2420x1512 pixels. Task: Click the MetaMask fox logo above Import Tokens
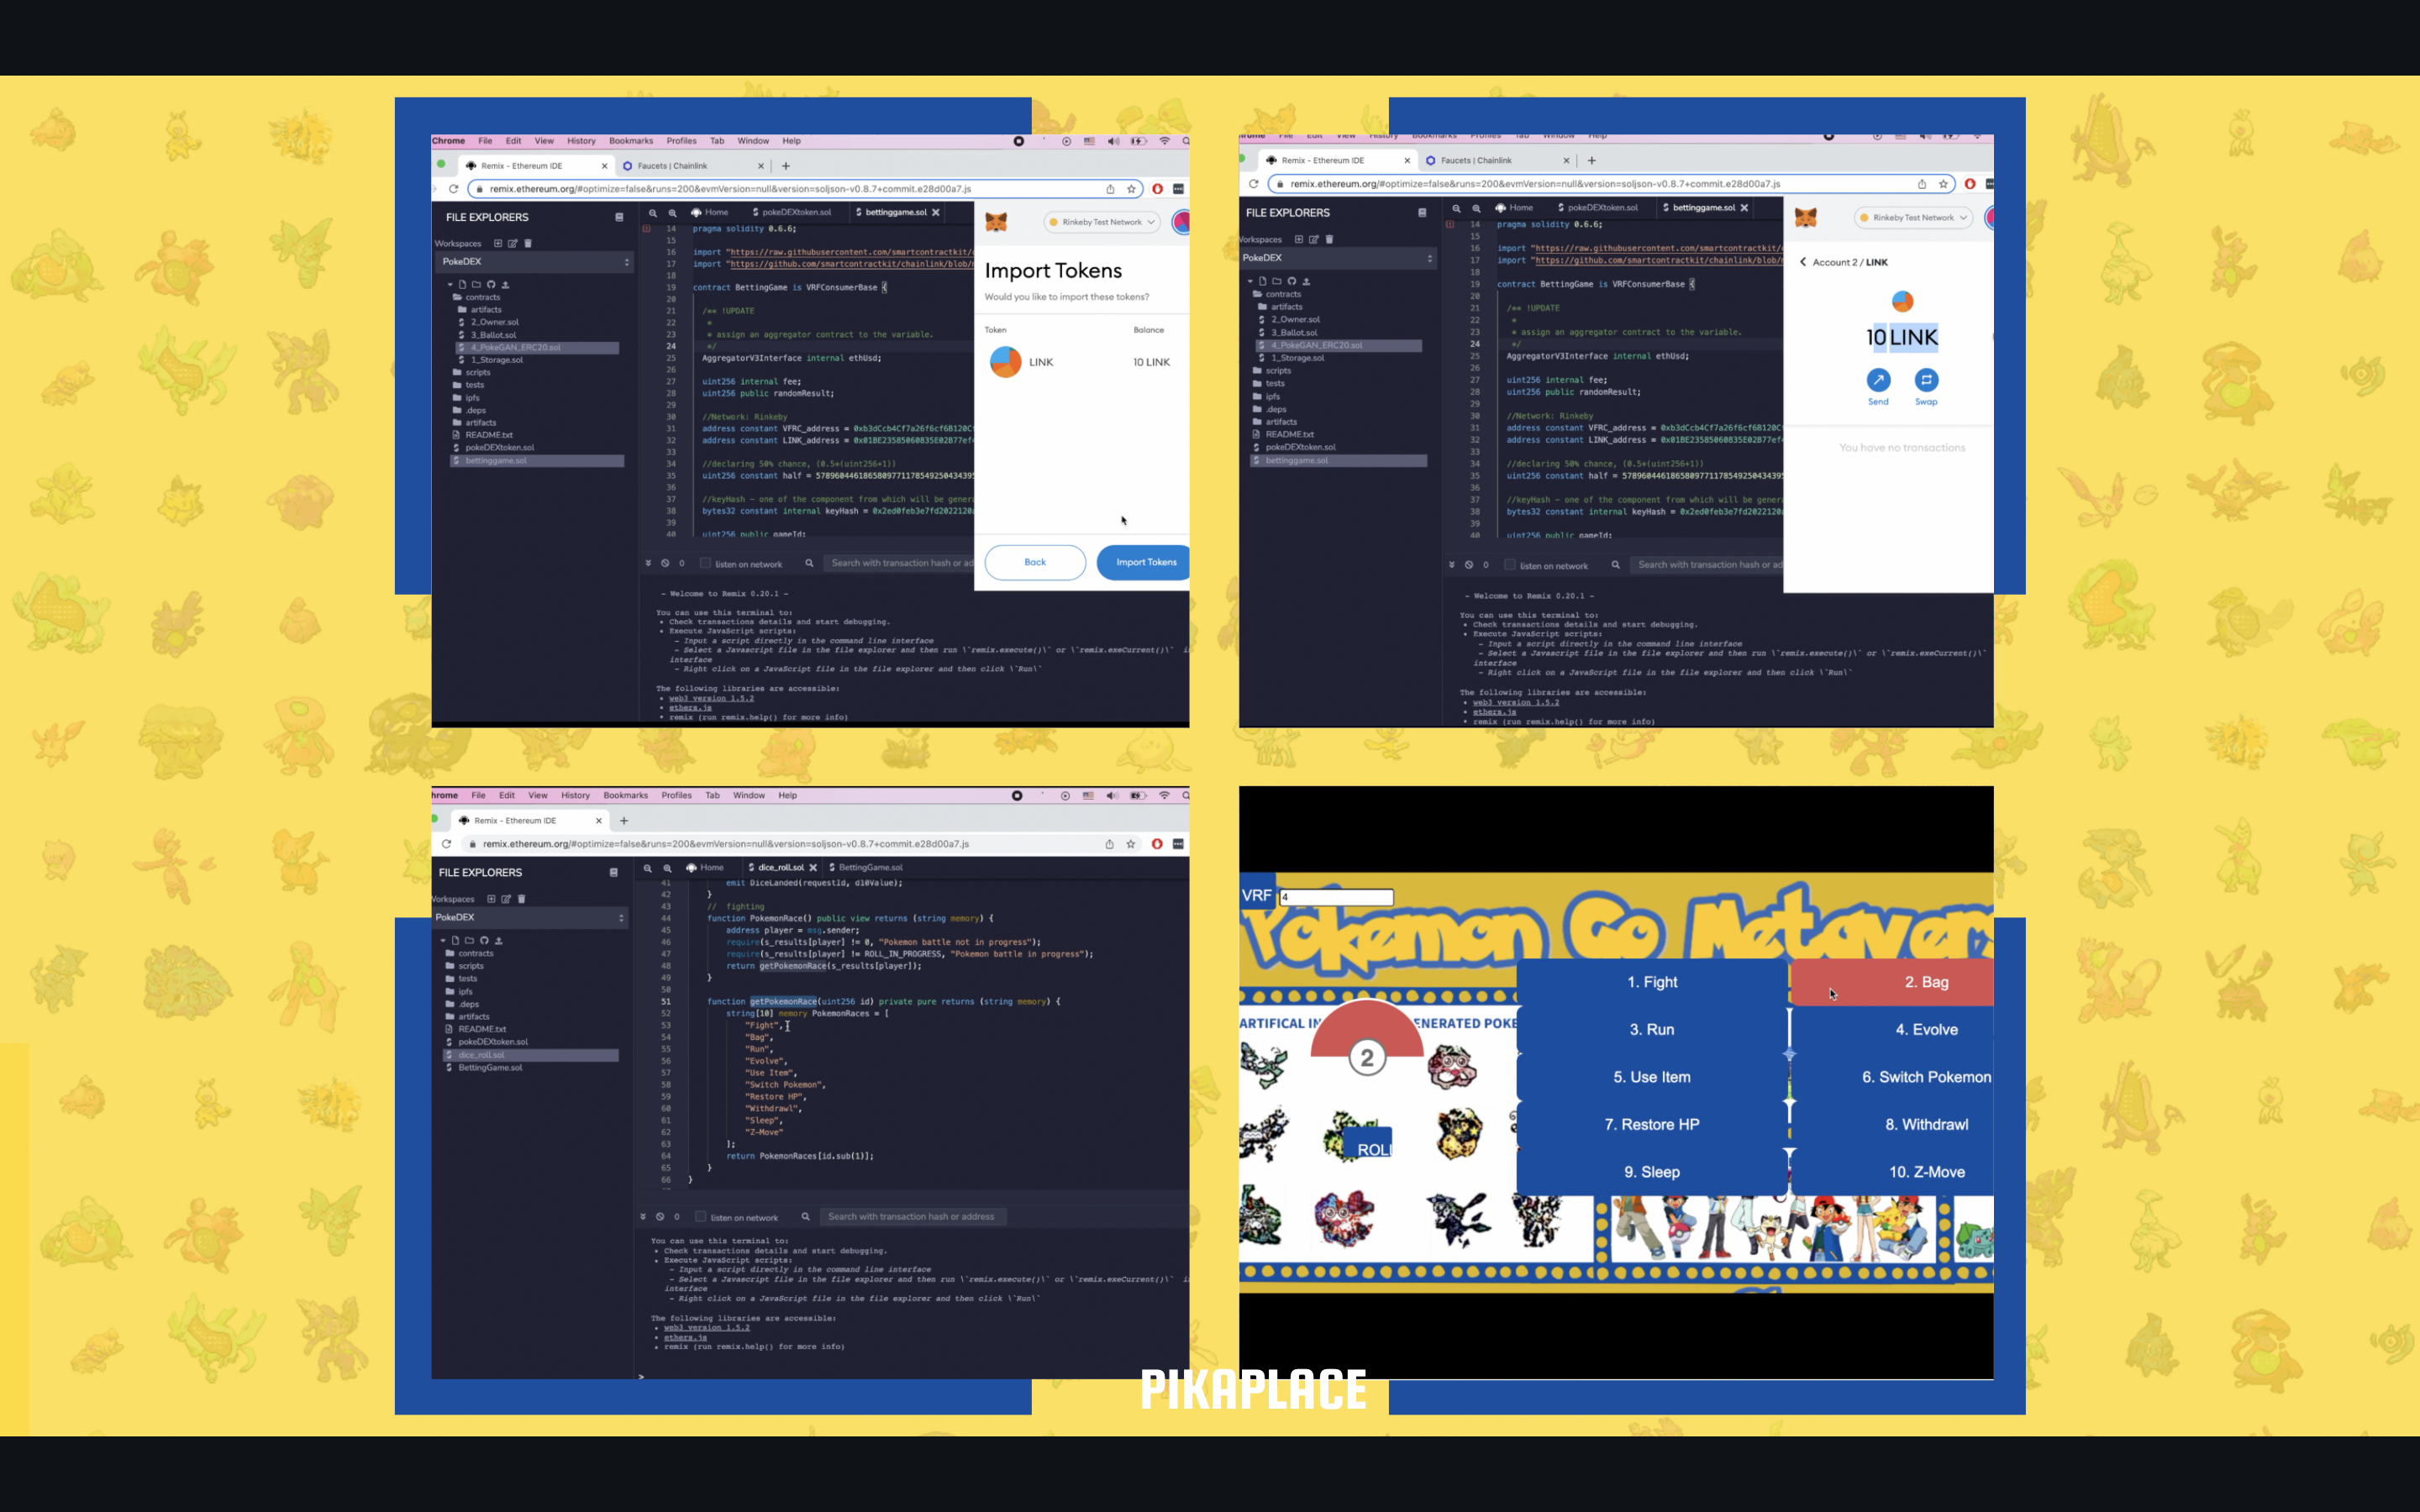996,222
